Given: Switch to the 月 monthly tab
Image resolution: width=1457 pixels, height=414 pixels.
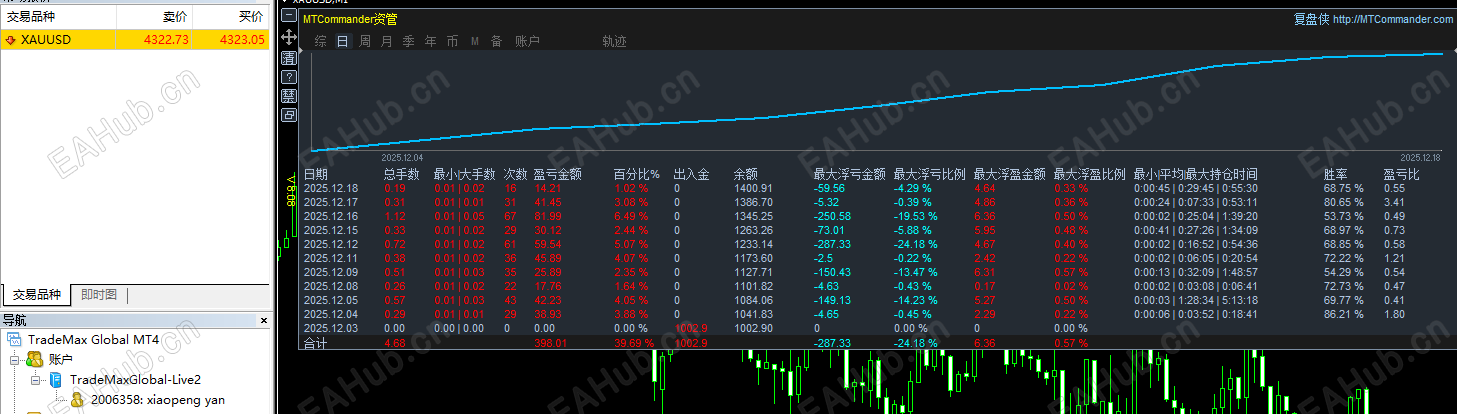Looking at the screenshot, I should coord(387,41).
